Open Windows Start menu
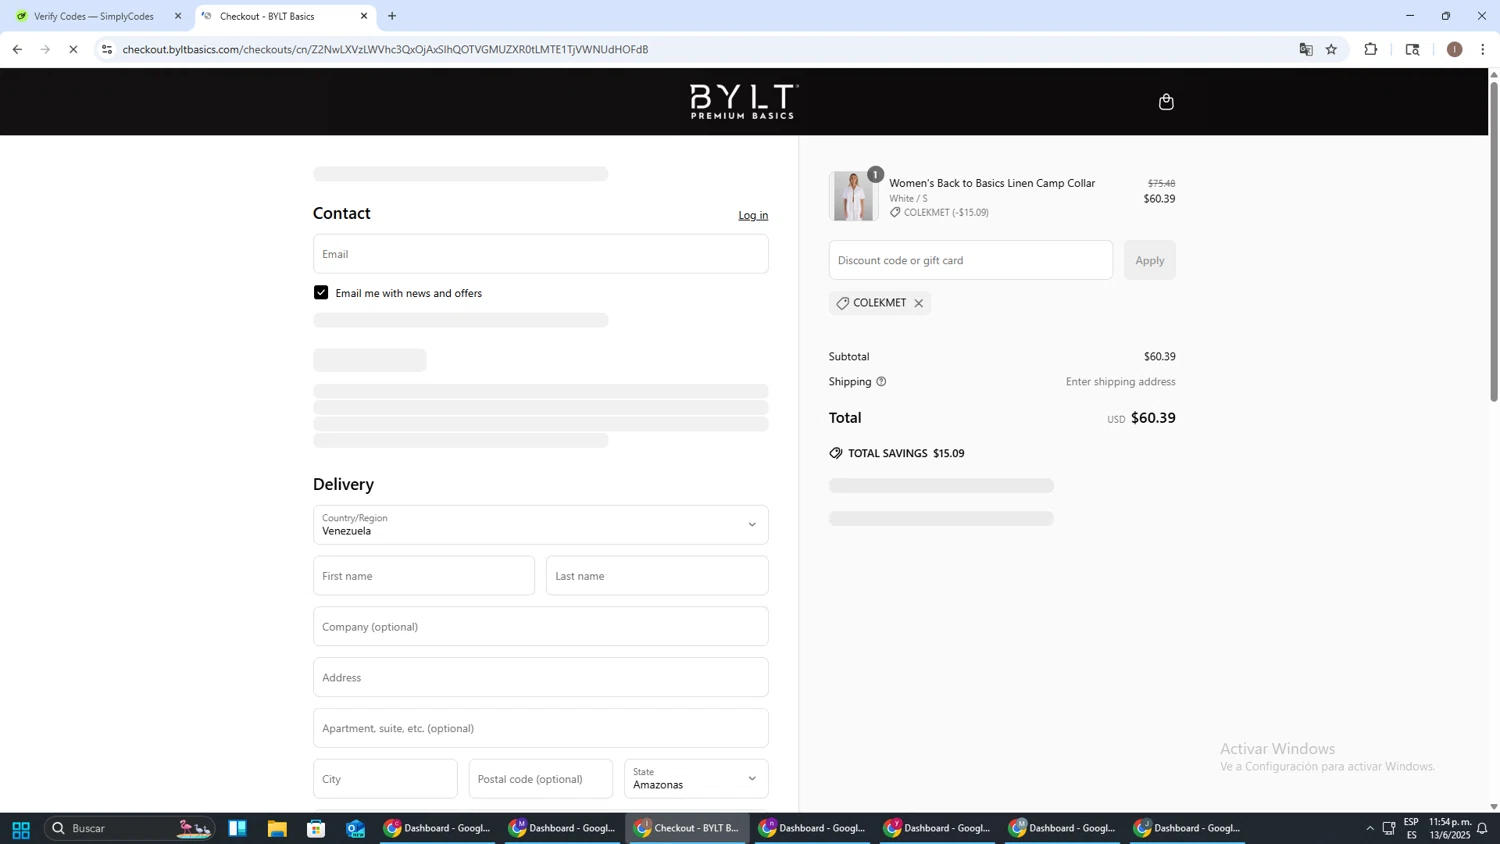 pyautogui.click(x=20, y=829)
